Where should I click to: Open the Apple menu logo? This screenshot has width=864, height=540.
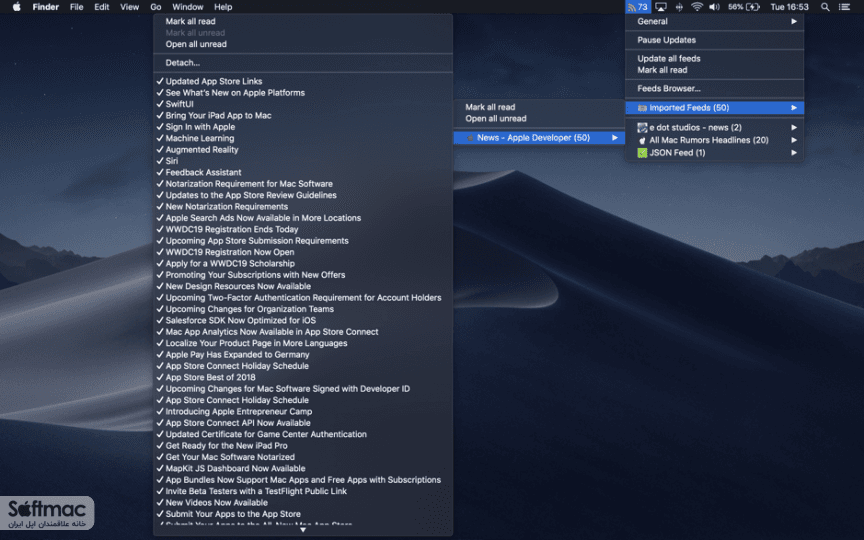(x=17, y=7)
